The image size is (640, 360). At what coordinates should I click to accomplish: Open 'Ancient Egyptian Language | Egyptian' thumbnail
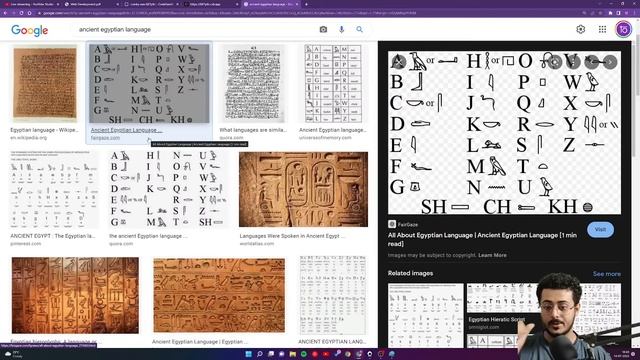pyautogui.click(x=219, y=295)
